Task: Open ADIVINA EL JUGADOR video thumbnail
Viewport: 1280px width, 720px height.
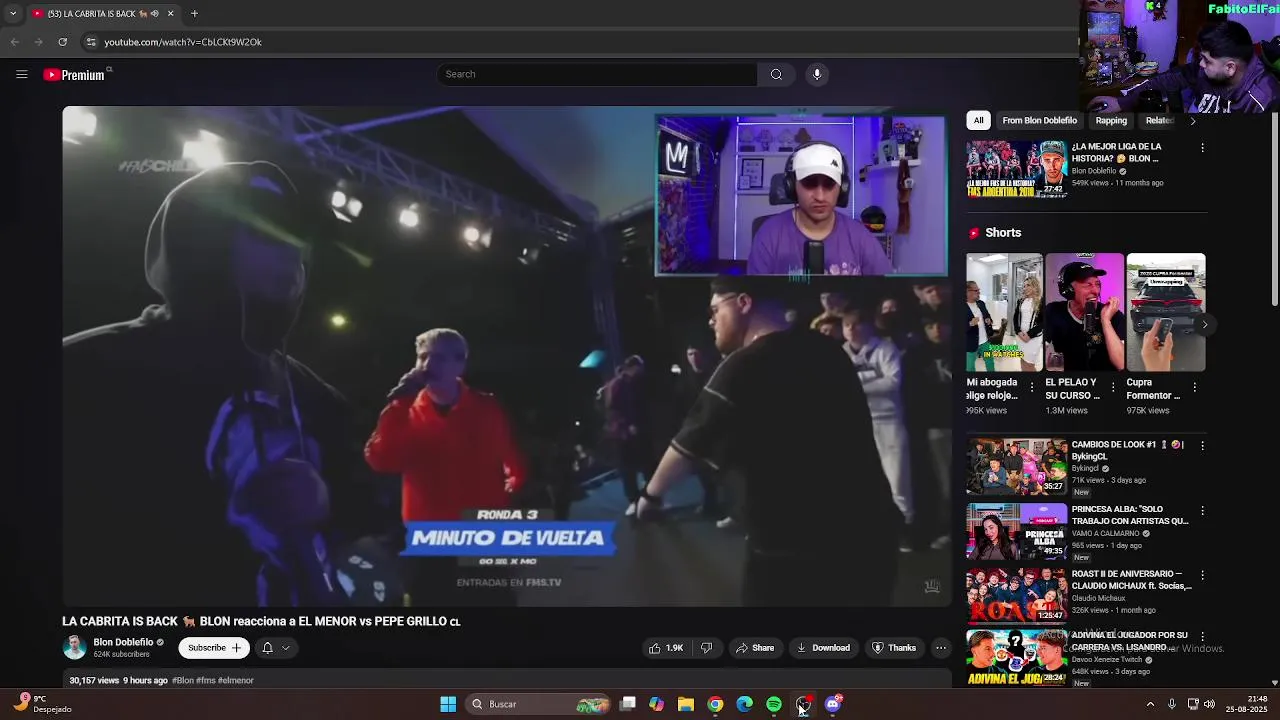Action: 1016,658
